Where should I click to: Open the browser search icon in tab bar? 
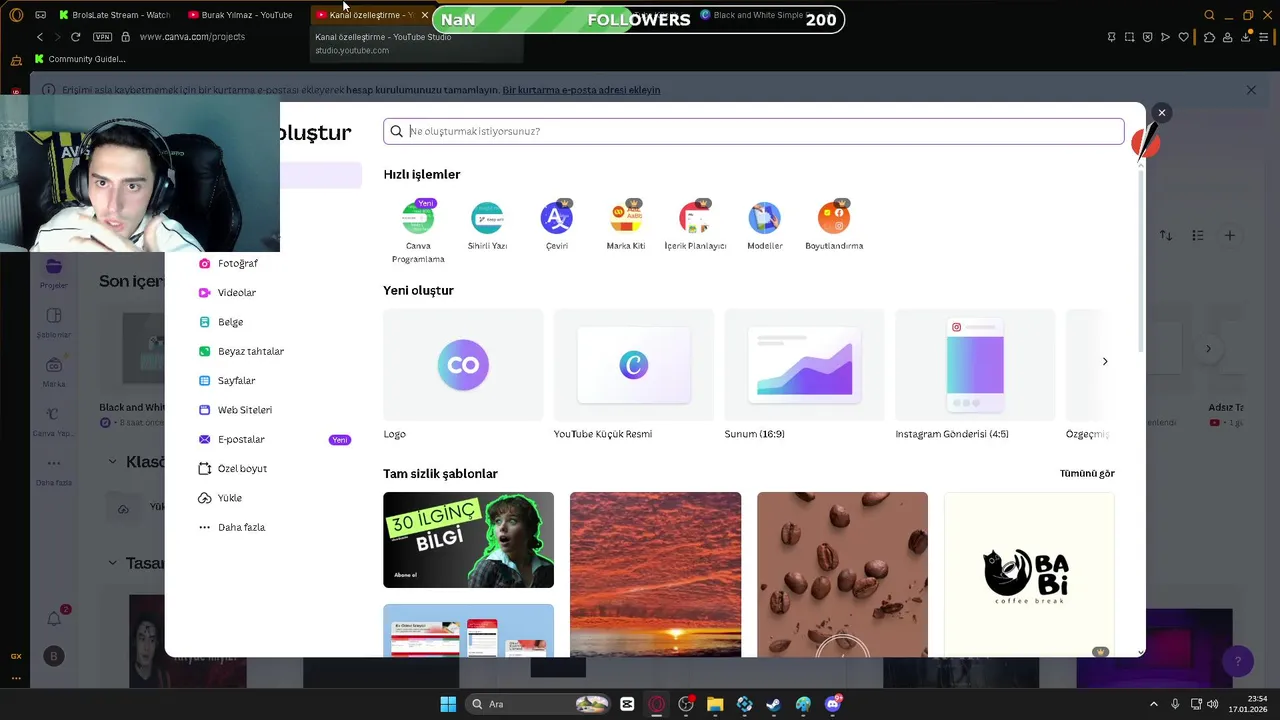pyautogui.click(x=1209, y=15)
